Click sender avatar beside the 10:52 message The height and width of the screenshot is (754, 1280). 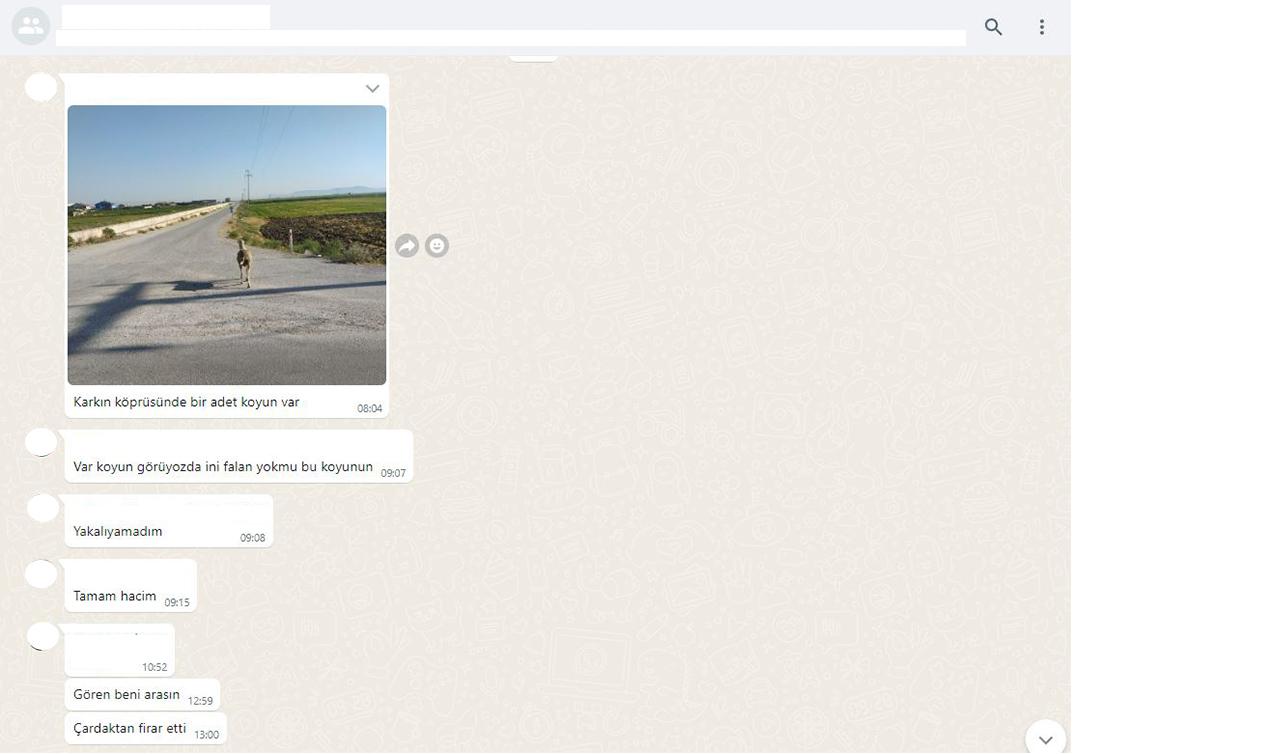tap(43, 636)
